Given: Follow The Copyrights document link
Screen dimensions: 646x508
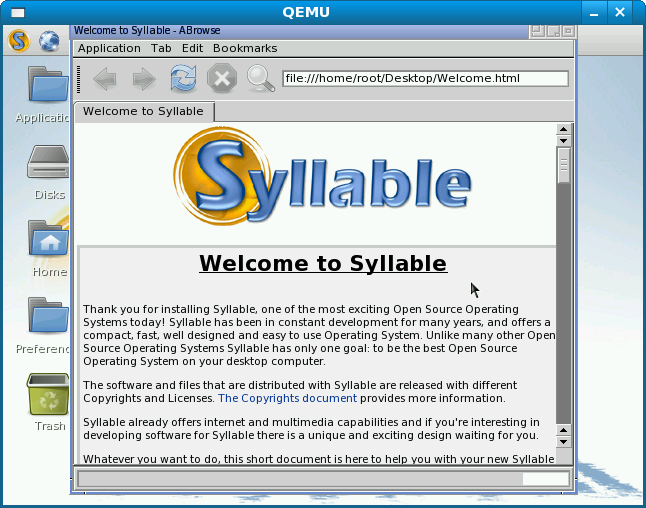Looking at the screenshot, I should [x=287, y=398].
